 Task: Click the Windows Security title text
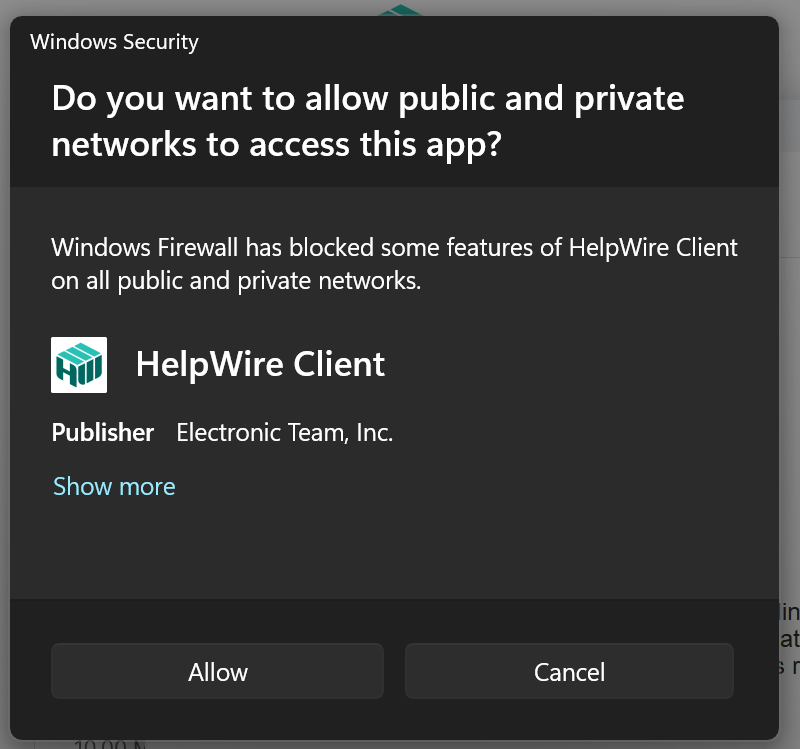click(x=114, y=42)
